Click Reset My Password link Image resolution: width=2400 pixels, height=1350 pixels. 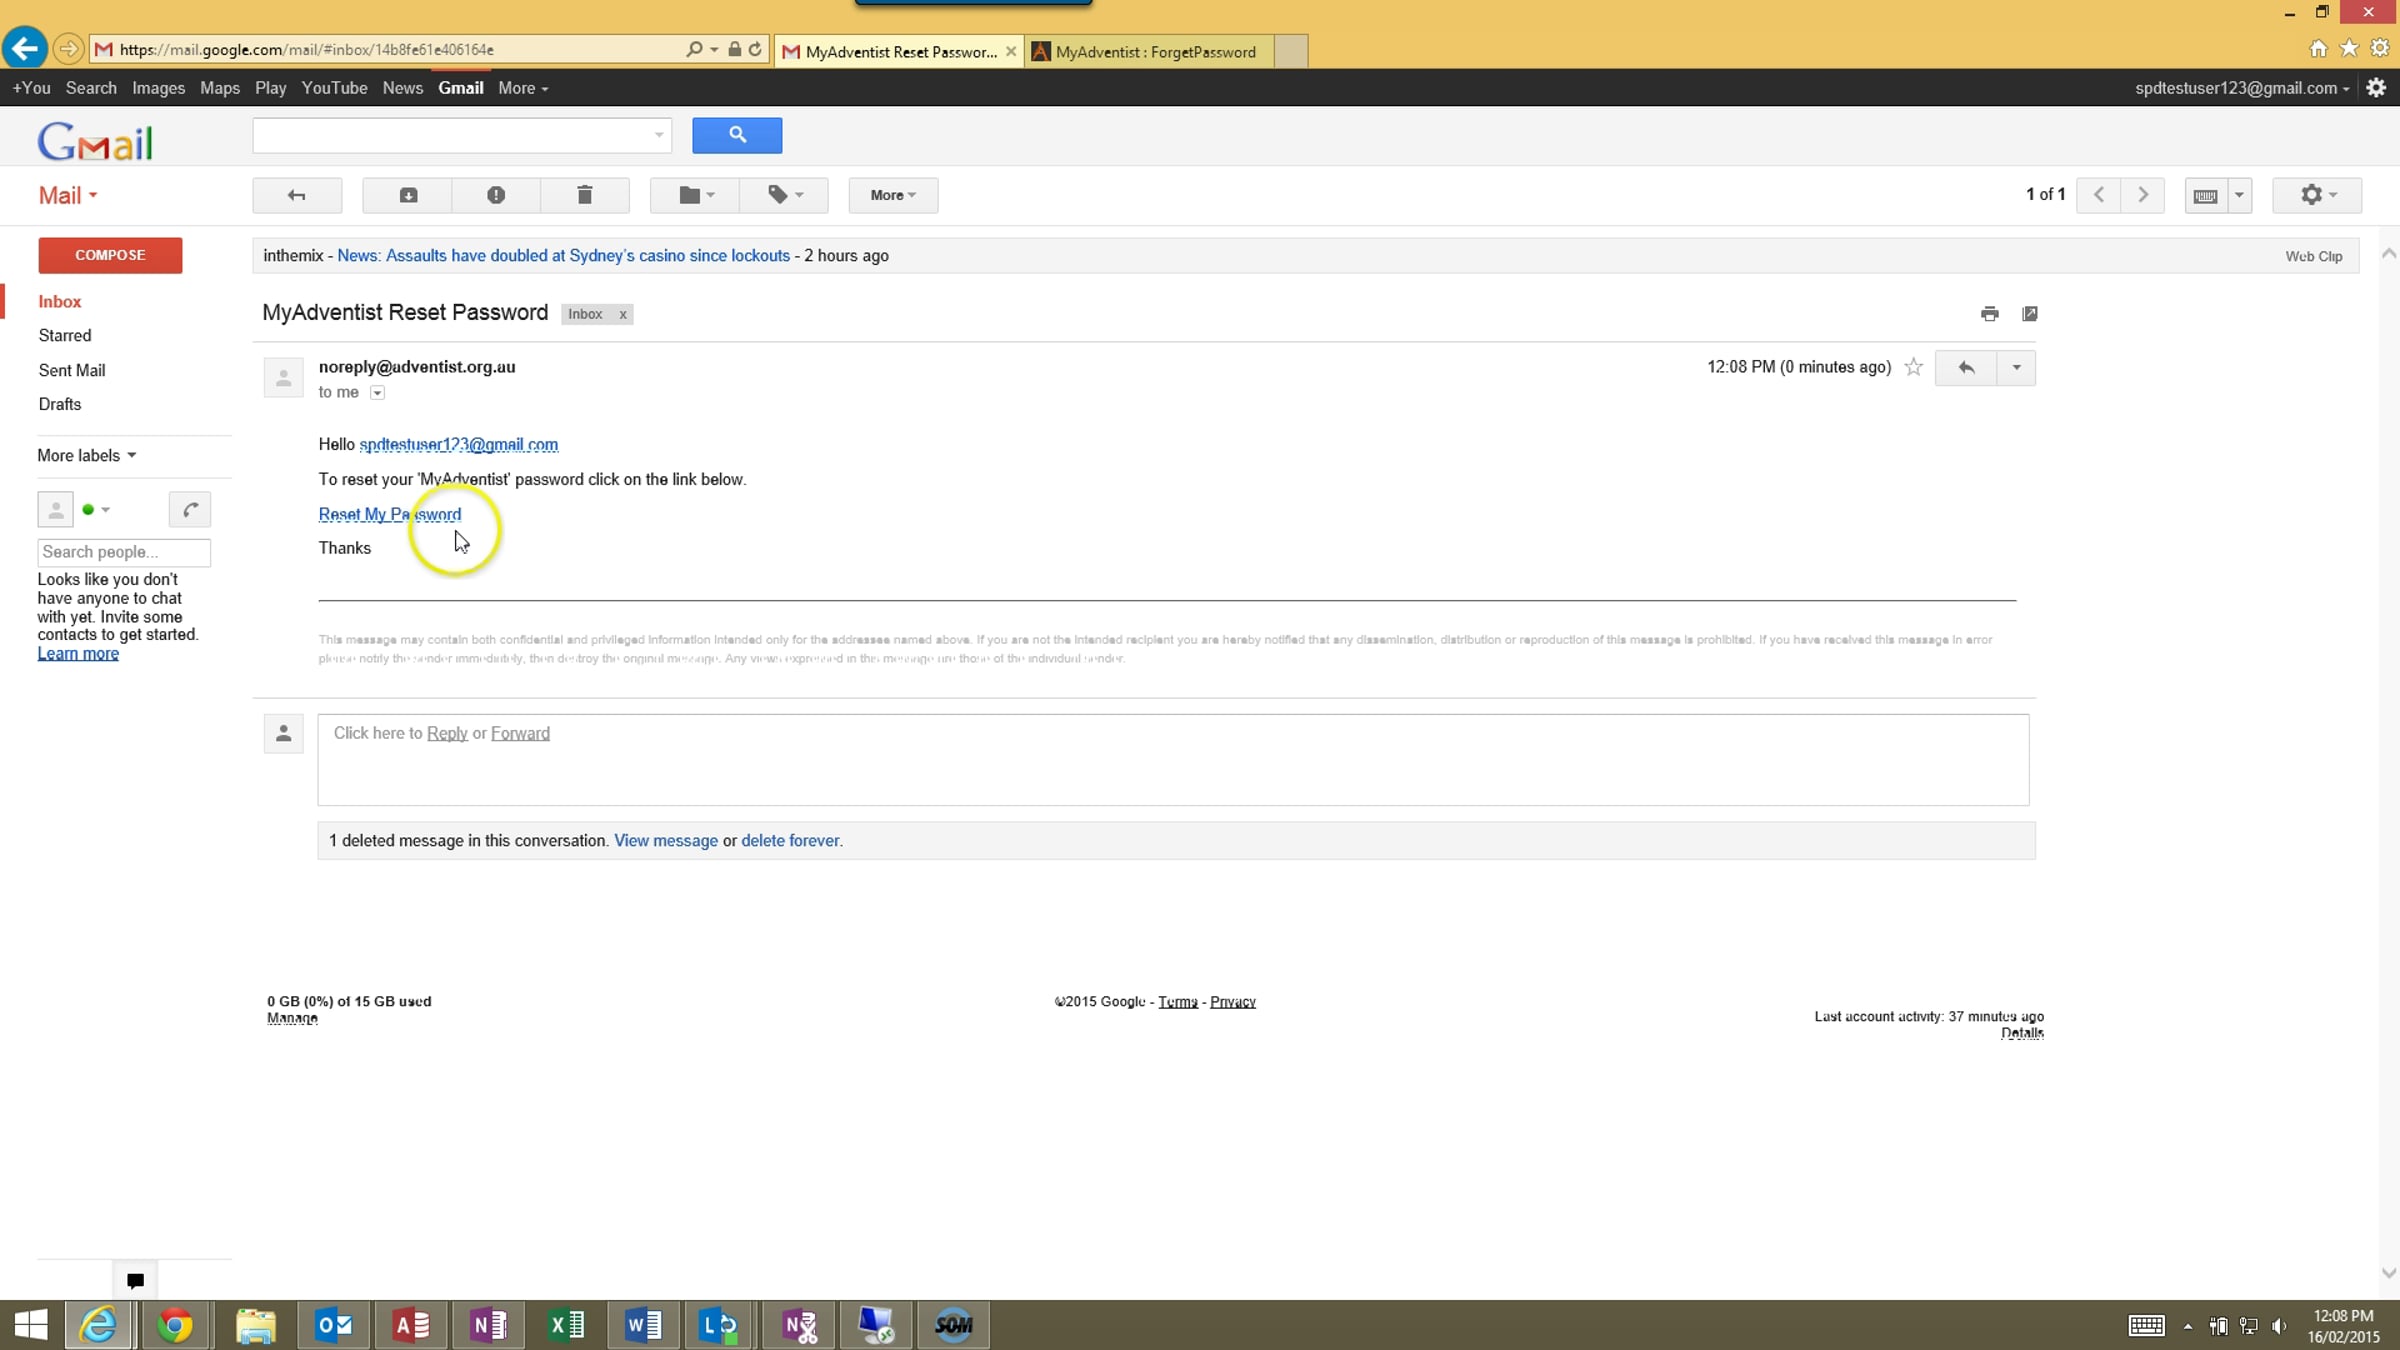(390, 514)
